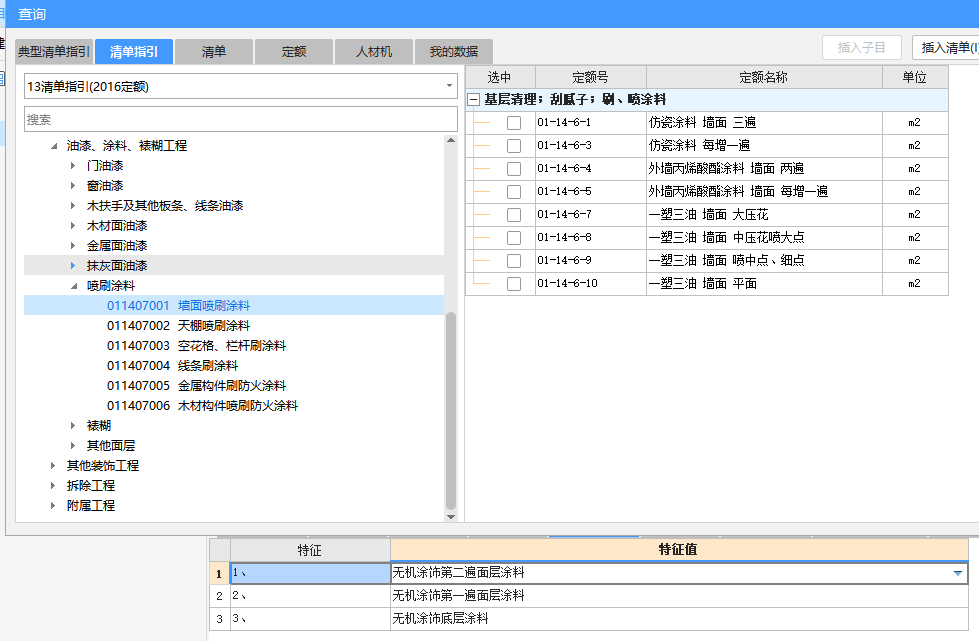
Task: Click the 外墙丙烯酸酯涂料 墙面 每增一遍 cell
Action: click(764, 192)
